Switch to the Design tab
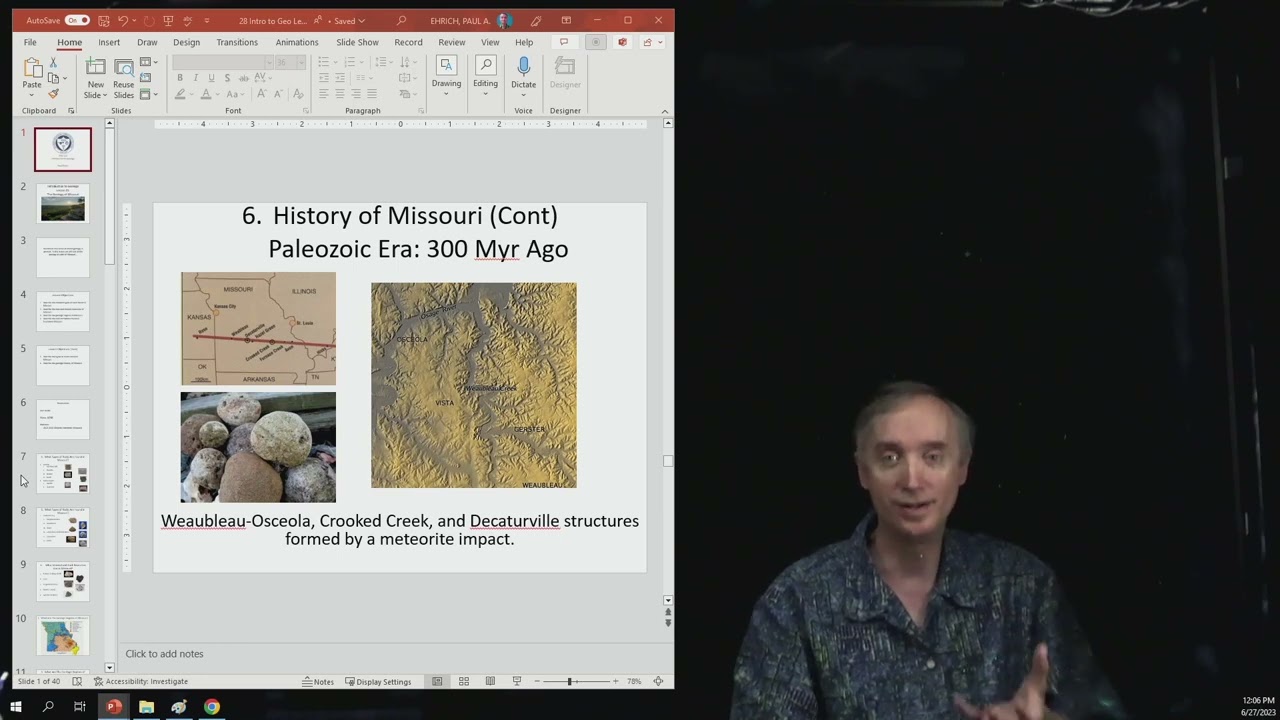1280x720 pixels. click(186, 42)
